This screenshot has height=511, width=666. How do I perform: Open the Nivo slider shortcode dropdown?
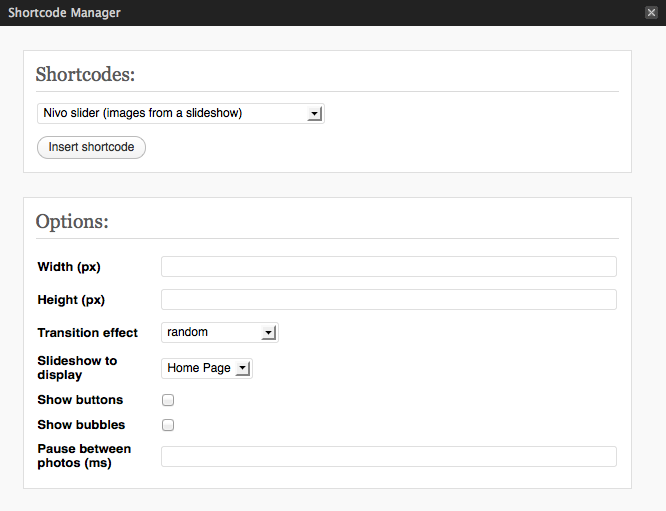click(x=181, y=113)
